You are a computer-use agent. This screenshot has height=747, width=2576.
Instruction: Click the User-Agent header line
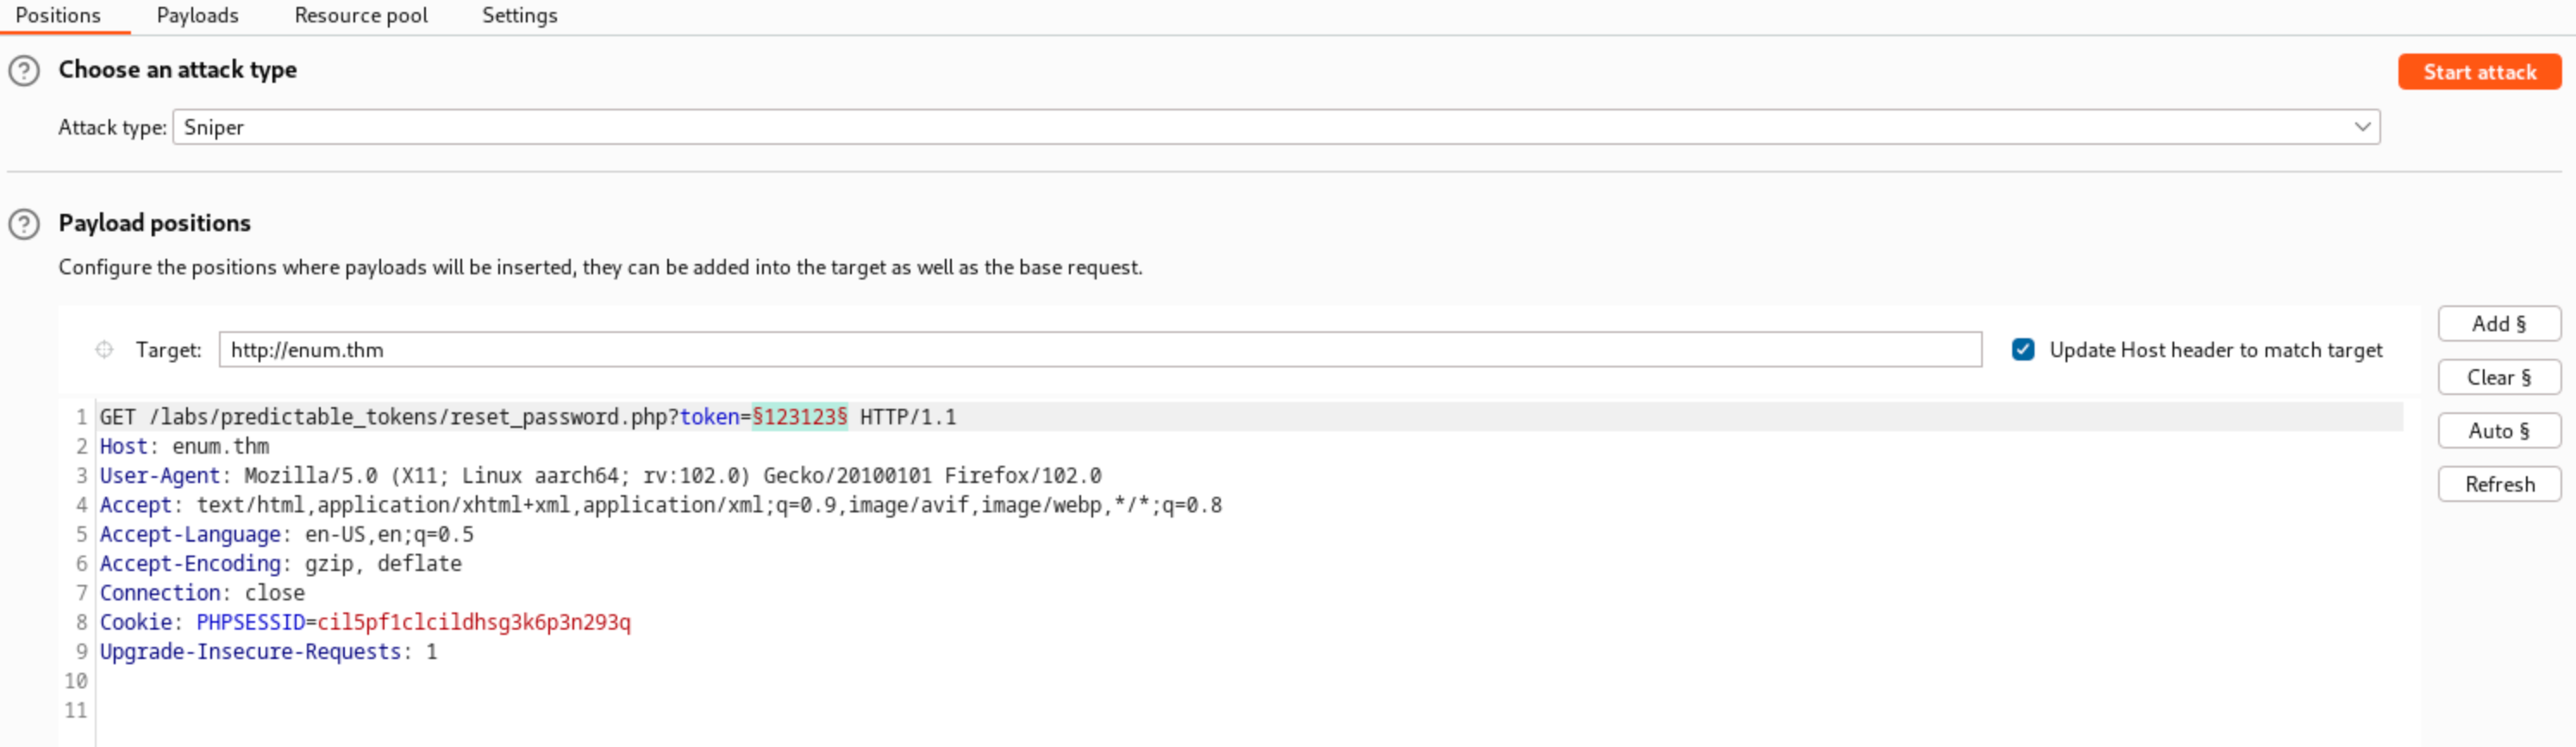(x=600, y=476)
